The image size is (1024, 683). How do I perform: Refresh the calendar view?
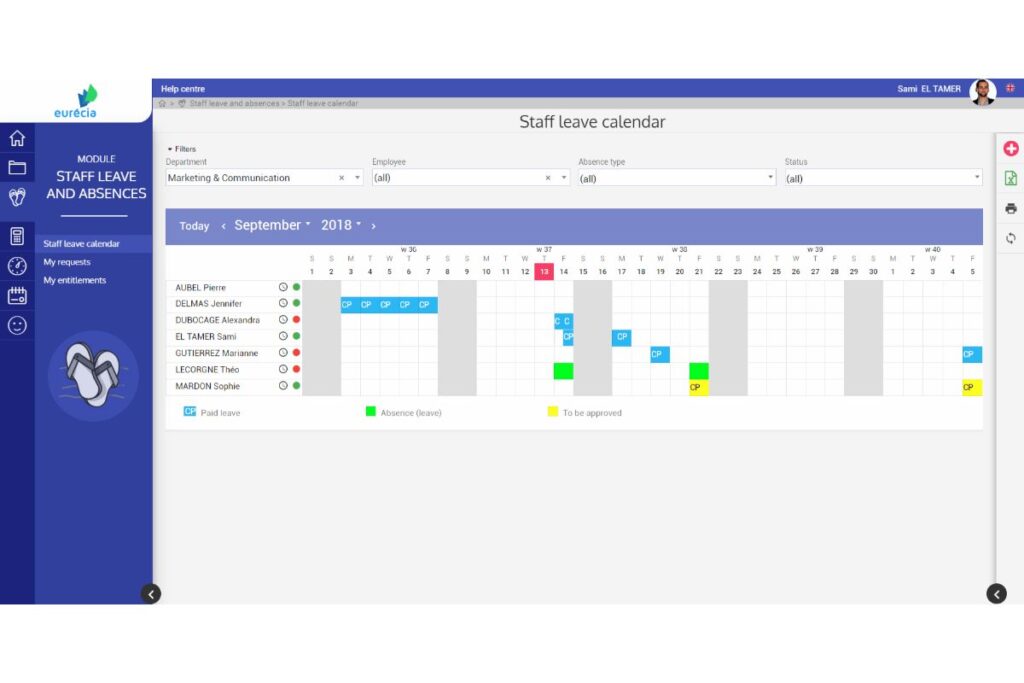[x=1010, y=238]
